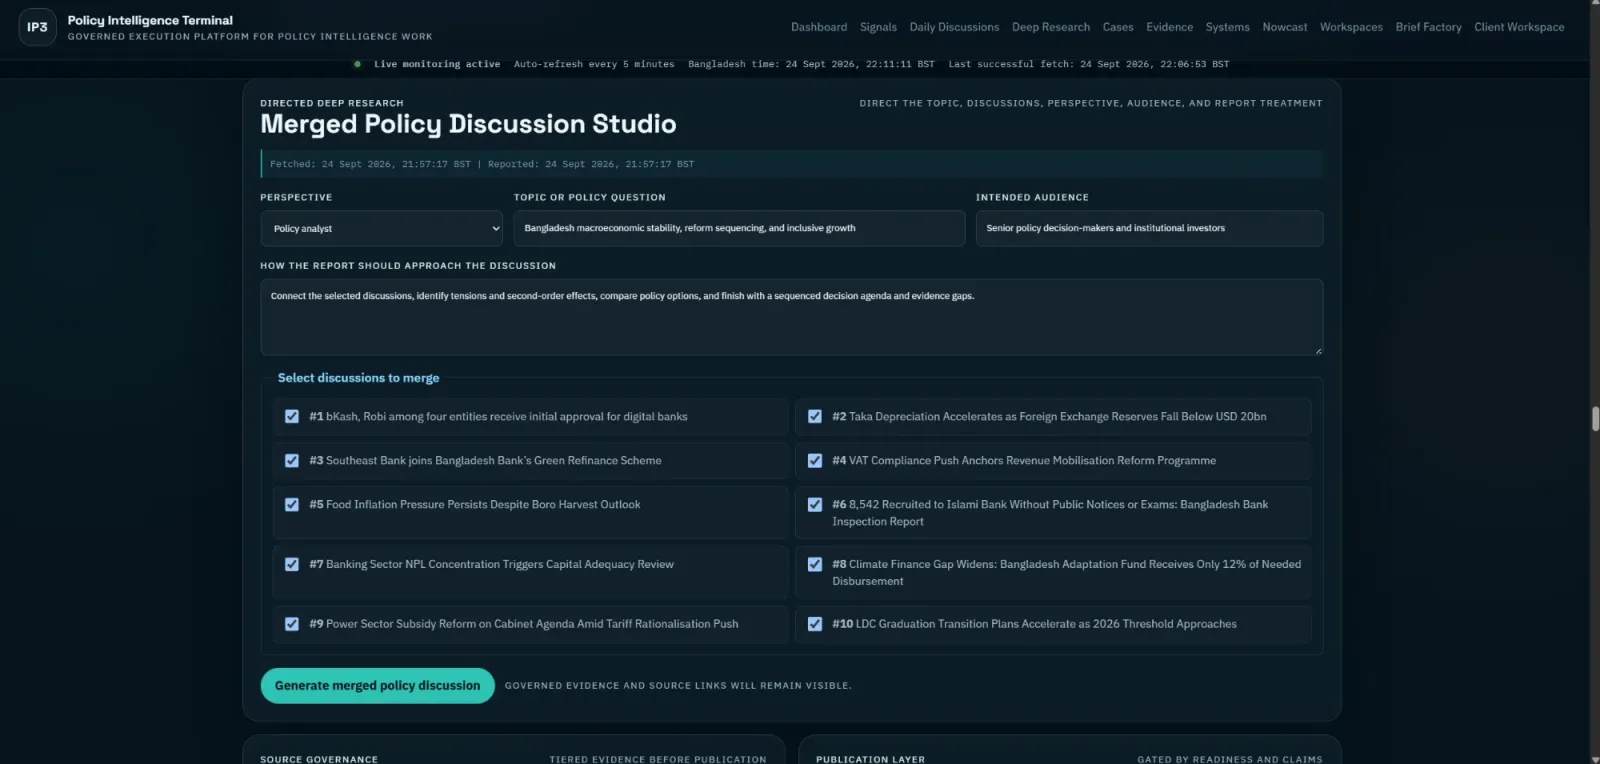Click the Last successful fetch timestamp

pyautogui.click(x=1089, y=64)
